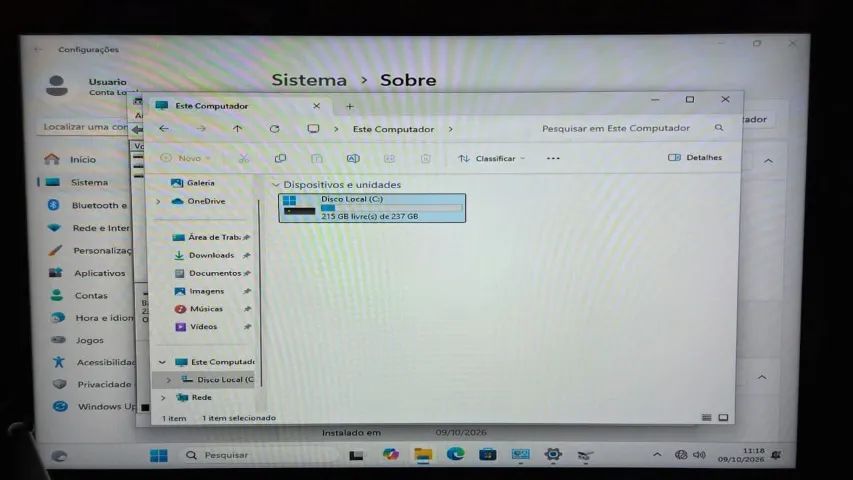Open Sistema in Settings sidebar
The width and height of the screenshot is (853, 480).
point(77,182)
